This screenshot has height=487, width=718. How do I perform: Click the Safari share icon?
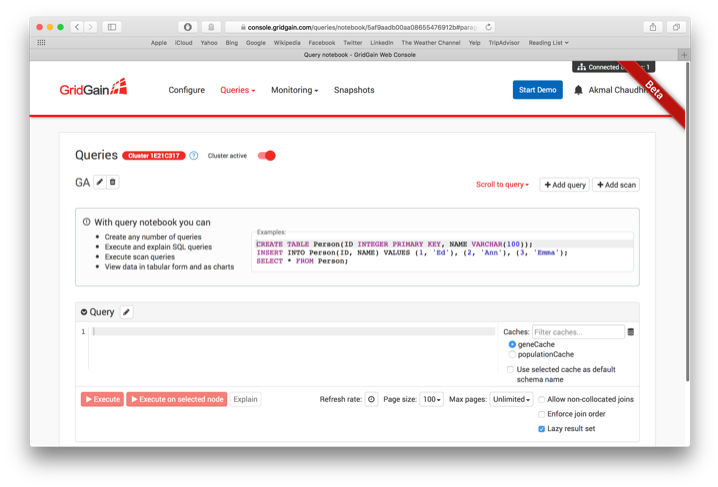coord(653,27)
